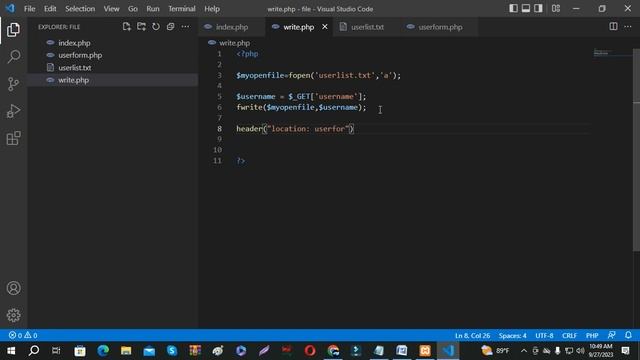Change indentation via Spaces: 4
640x360 pixels.
click(512, 336)
